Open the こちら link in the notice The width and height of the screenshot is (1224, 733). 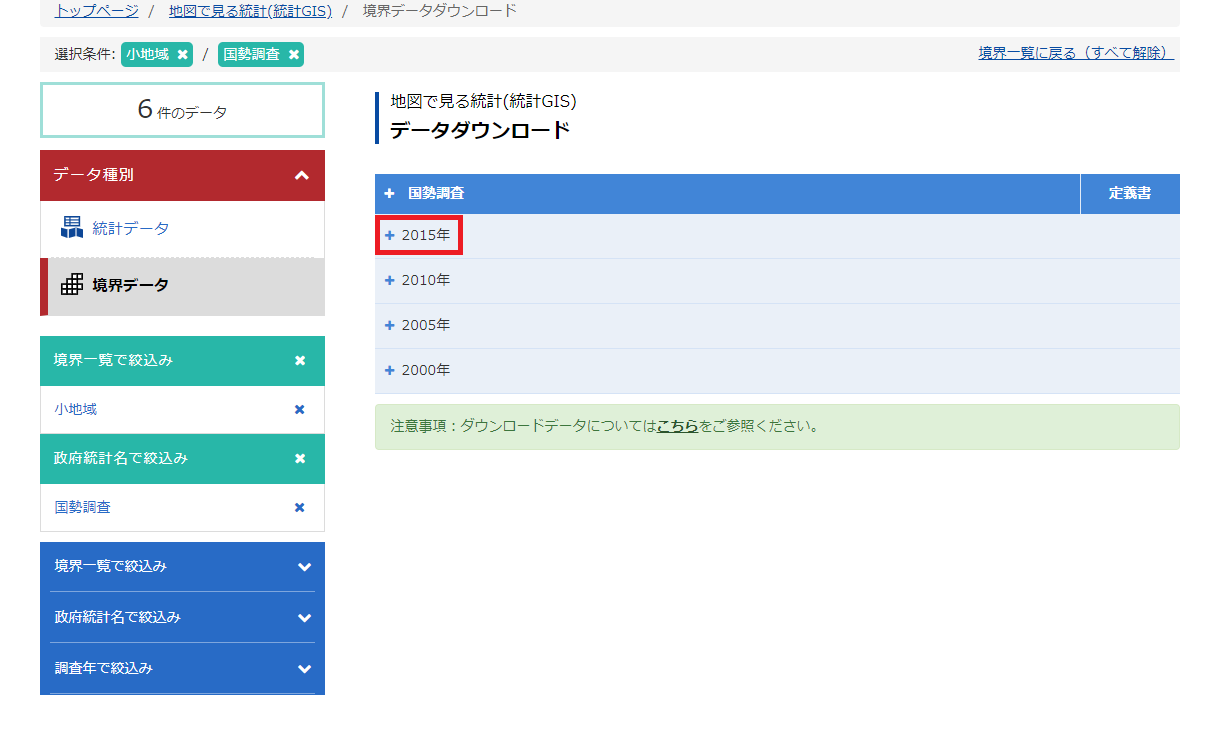(677, 427)
